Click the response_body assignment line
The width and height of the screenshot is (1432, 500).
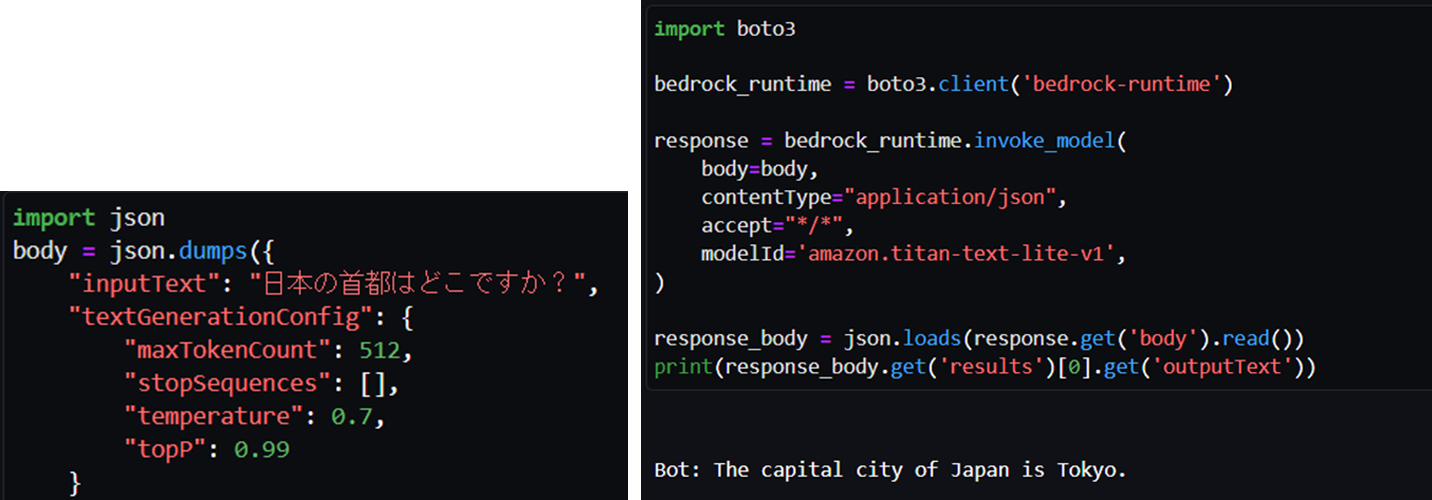tap(979, 338)
